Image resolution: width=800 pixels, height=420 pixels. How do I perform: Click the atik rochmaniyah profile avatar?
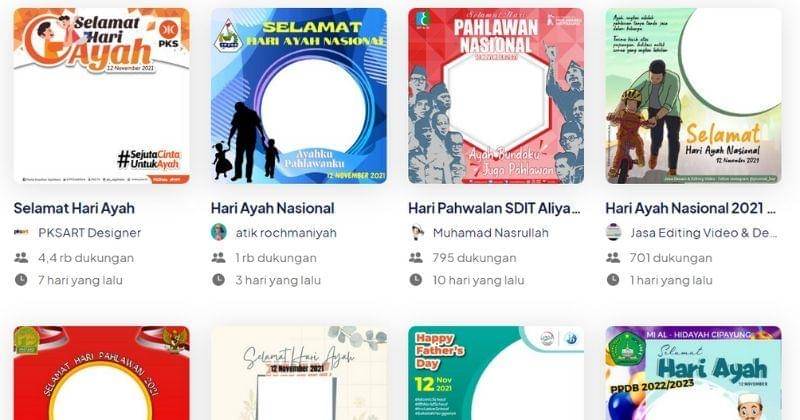click(219, 232)
